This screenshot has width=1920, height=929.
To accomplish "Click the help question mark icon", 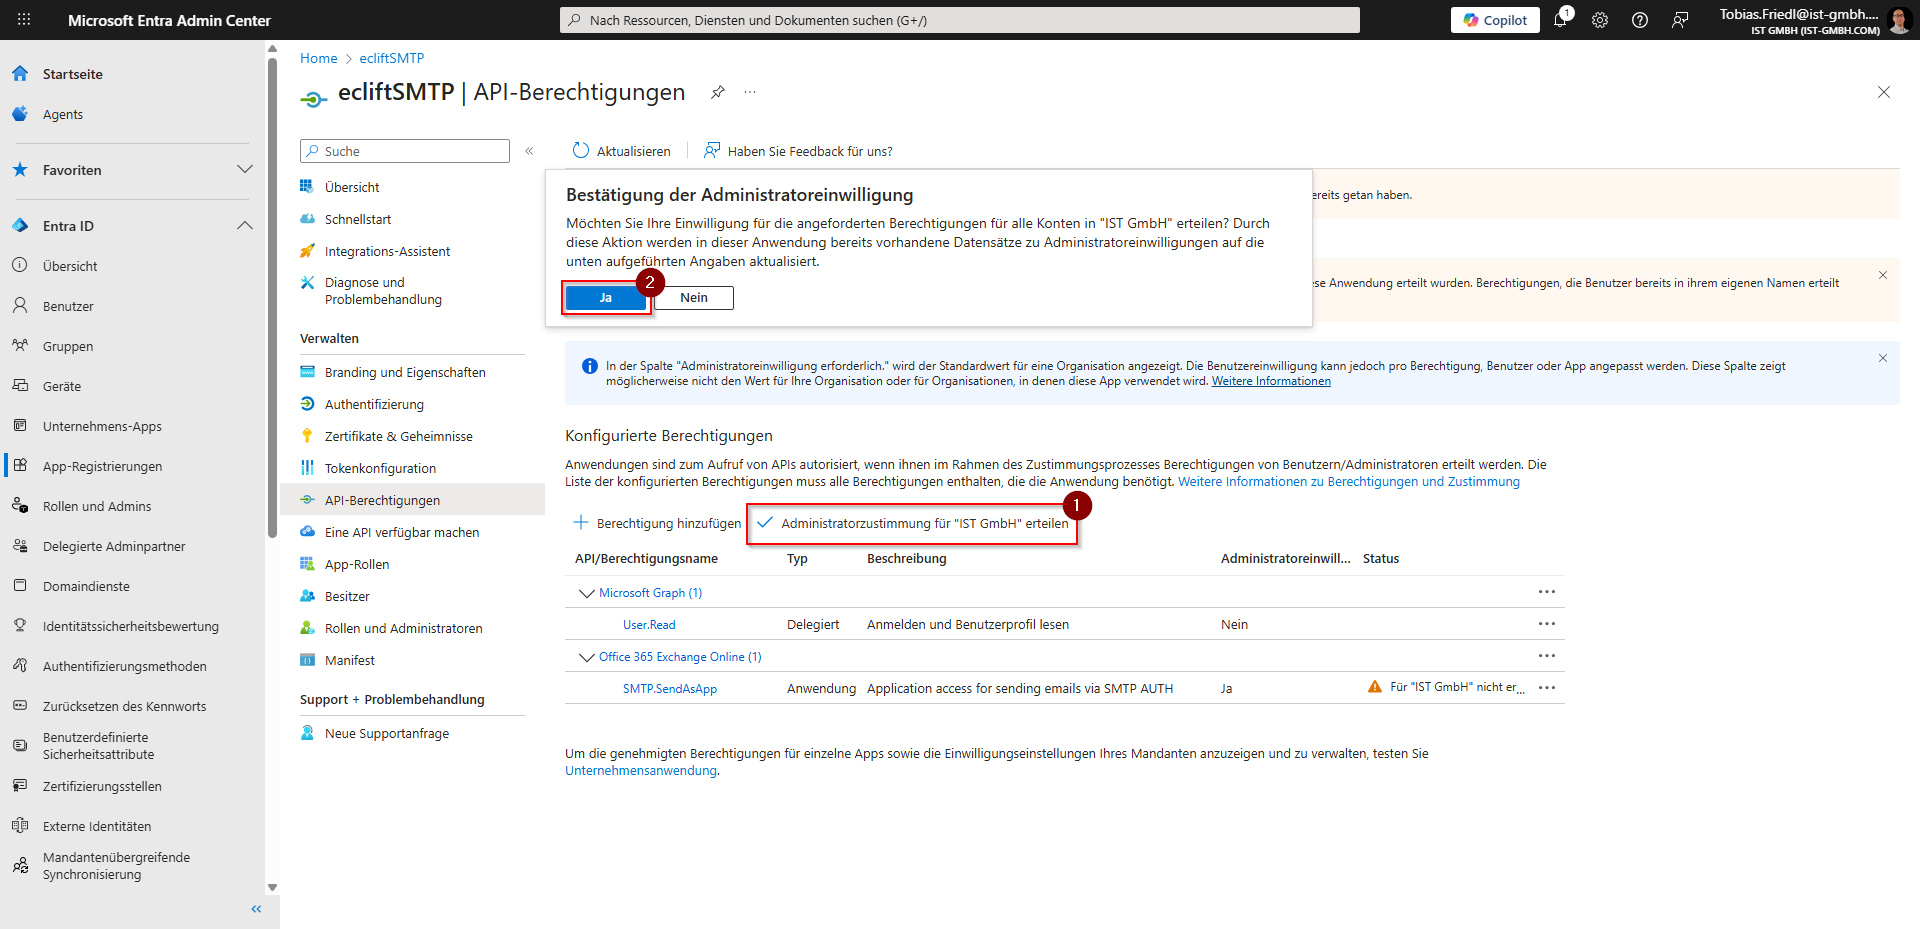I will tap(1640, 20).
